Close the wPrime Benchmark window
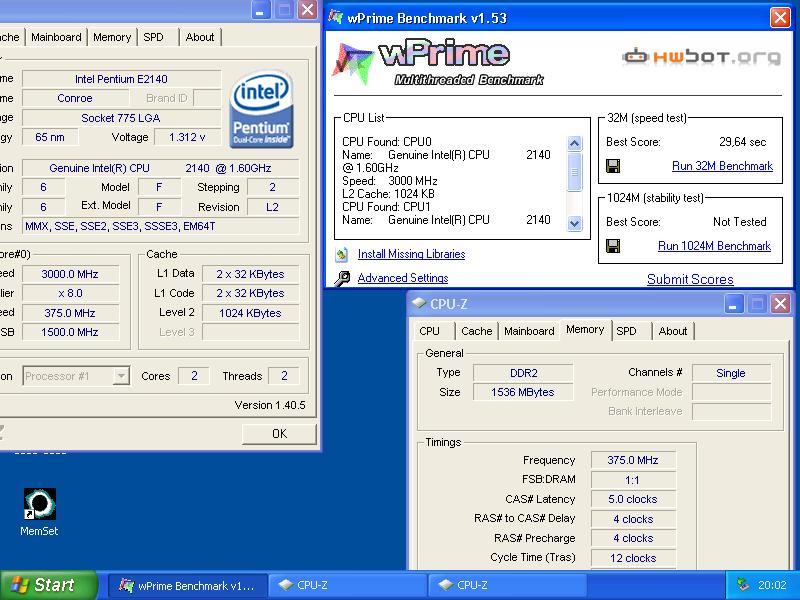This screenshot has height=600, width=800. [x=780, y=18]
